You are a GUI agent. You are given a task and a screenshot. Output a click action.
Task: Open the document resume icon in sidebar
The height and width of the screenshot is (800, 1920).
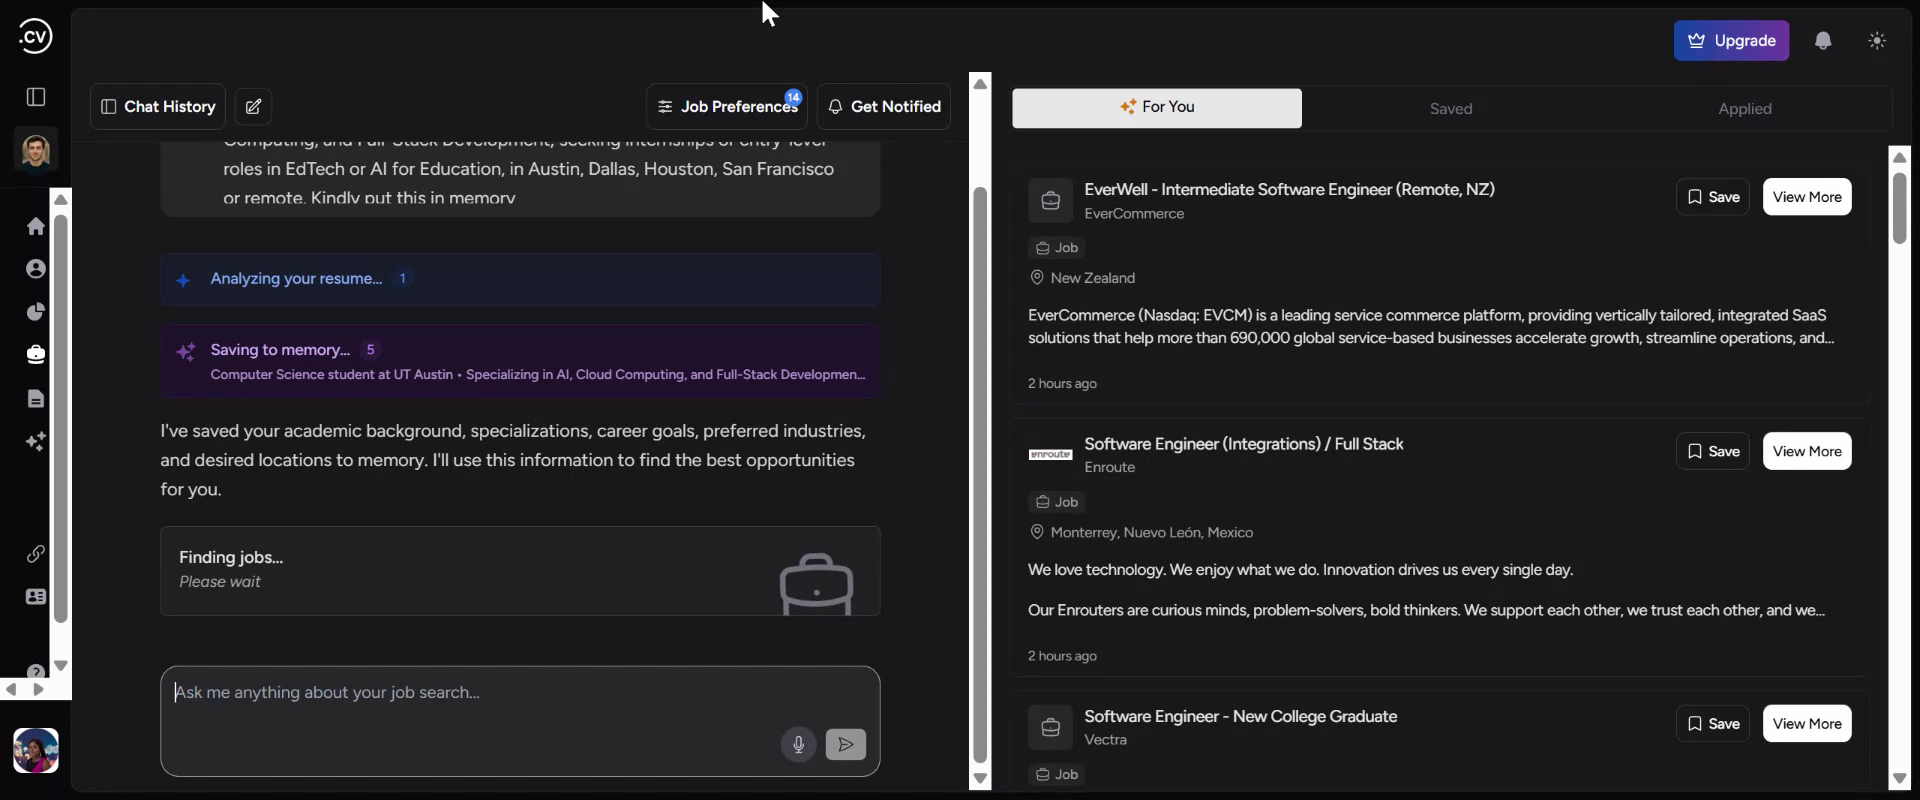(x=36, y=398)
